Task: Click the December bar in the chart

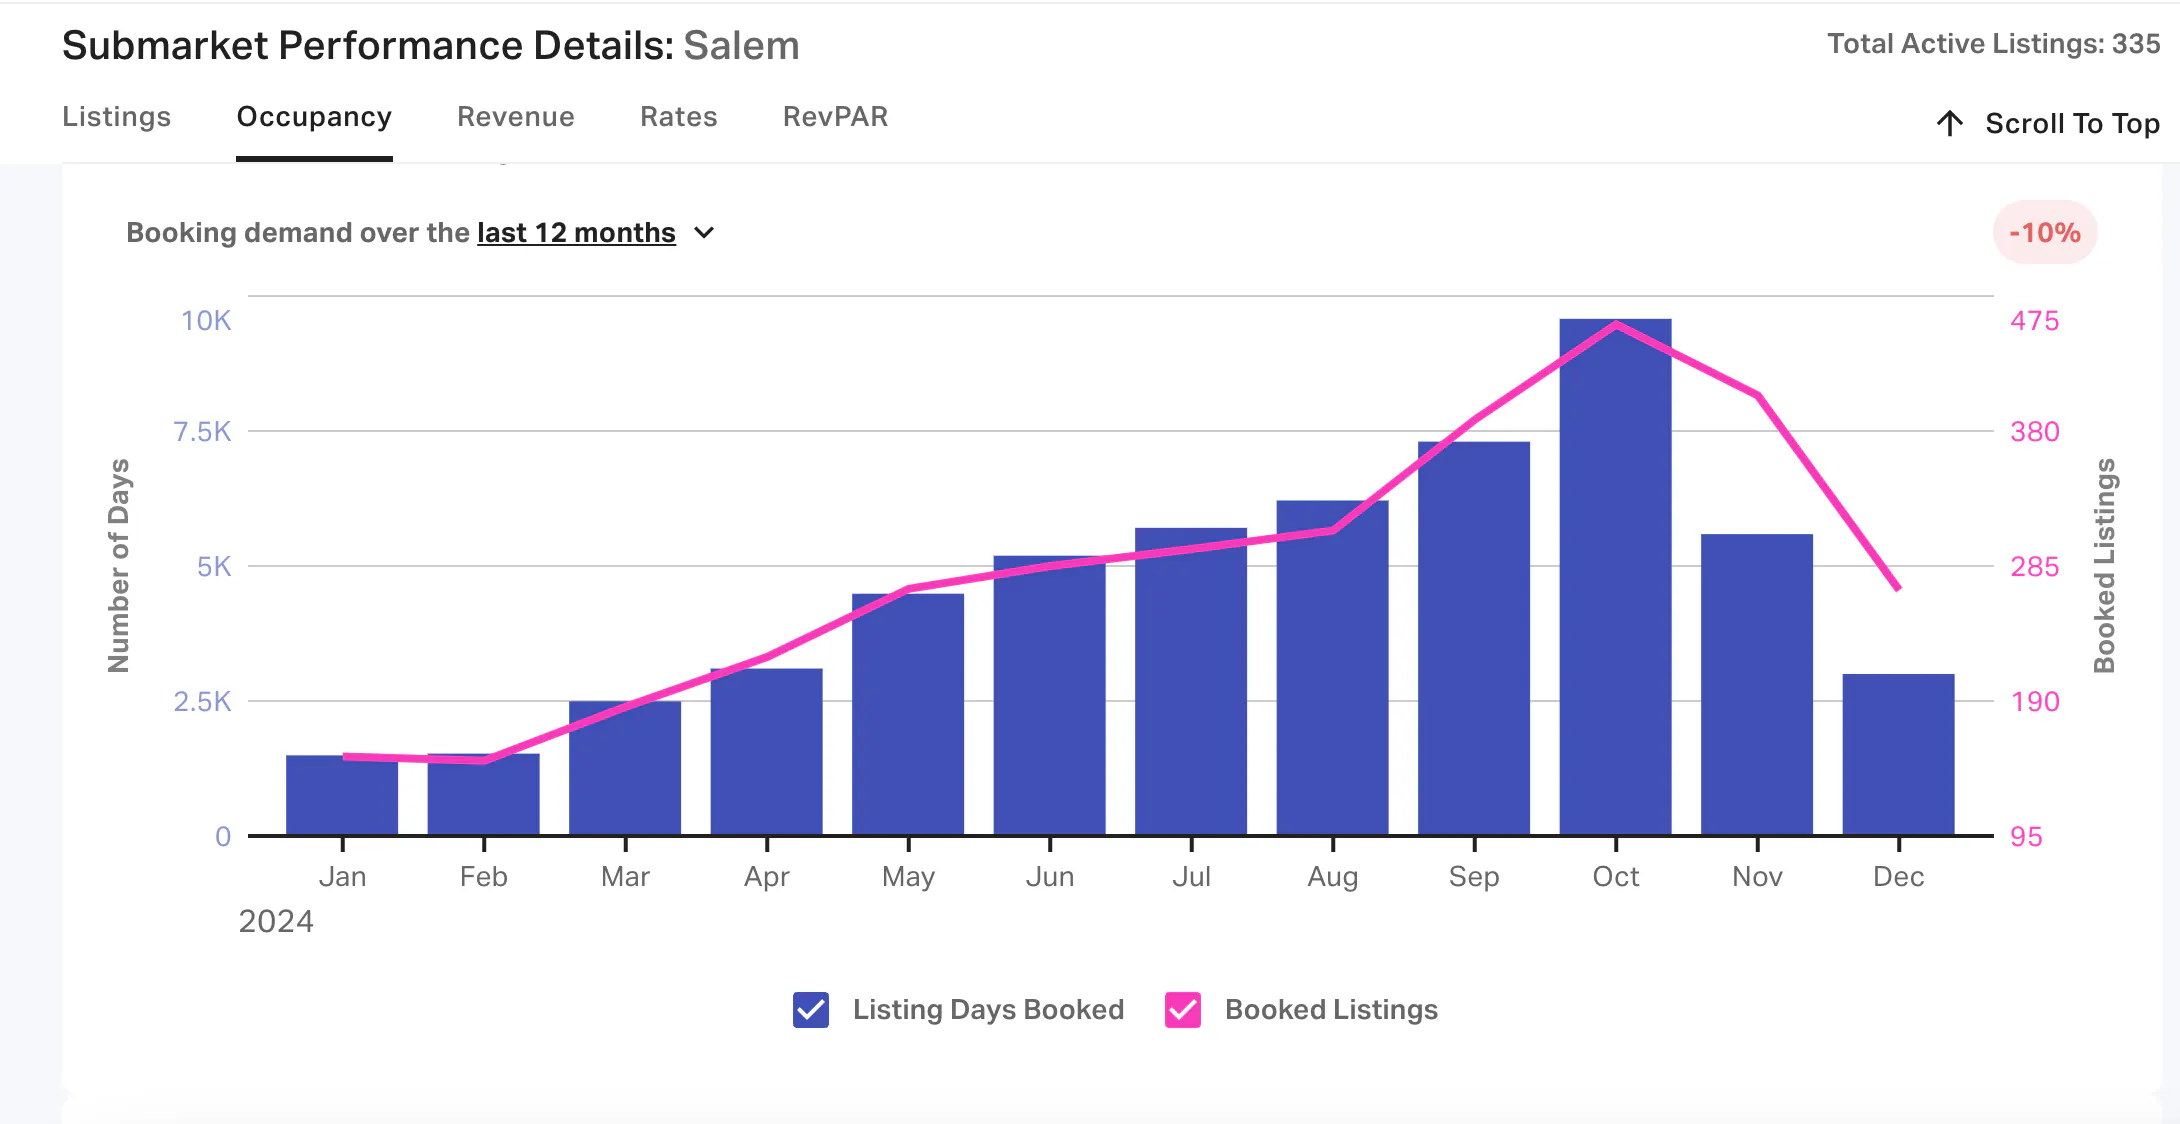Action: [x=1898, y=755]
